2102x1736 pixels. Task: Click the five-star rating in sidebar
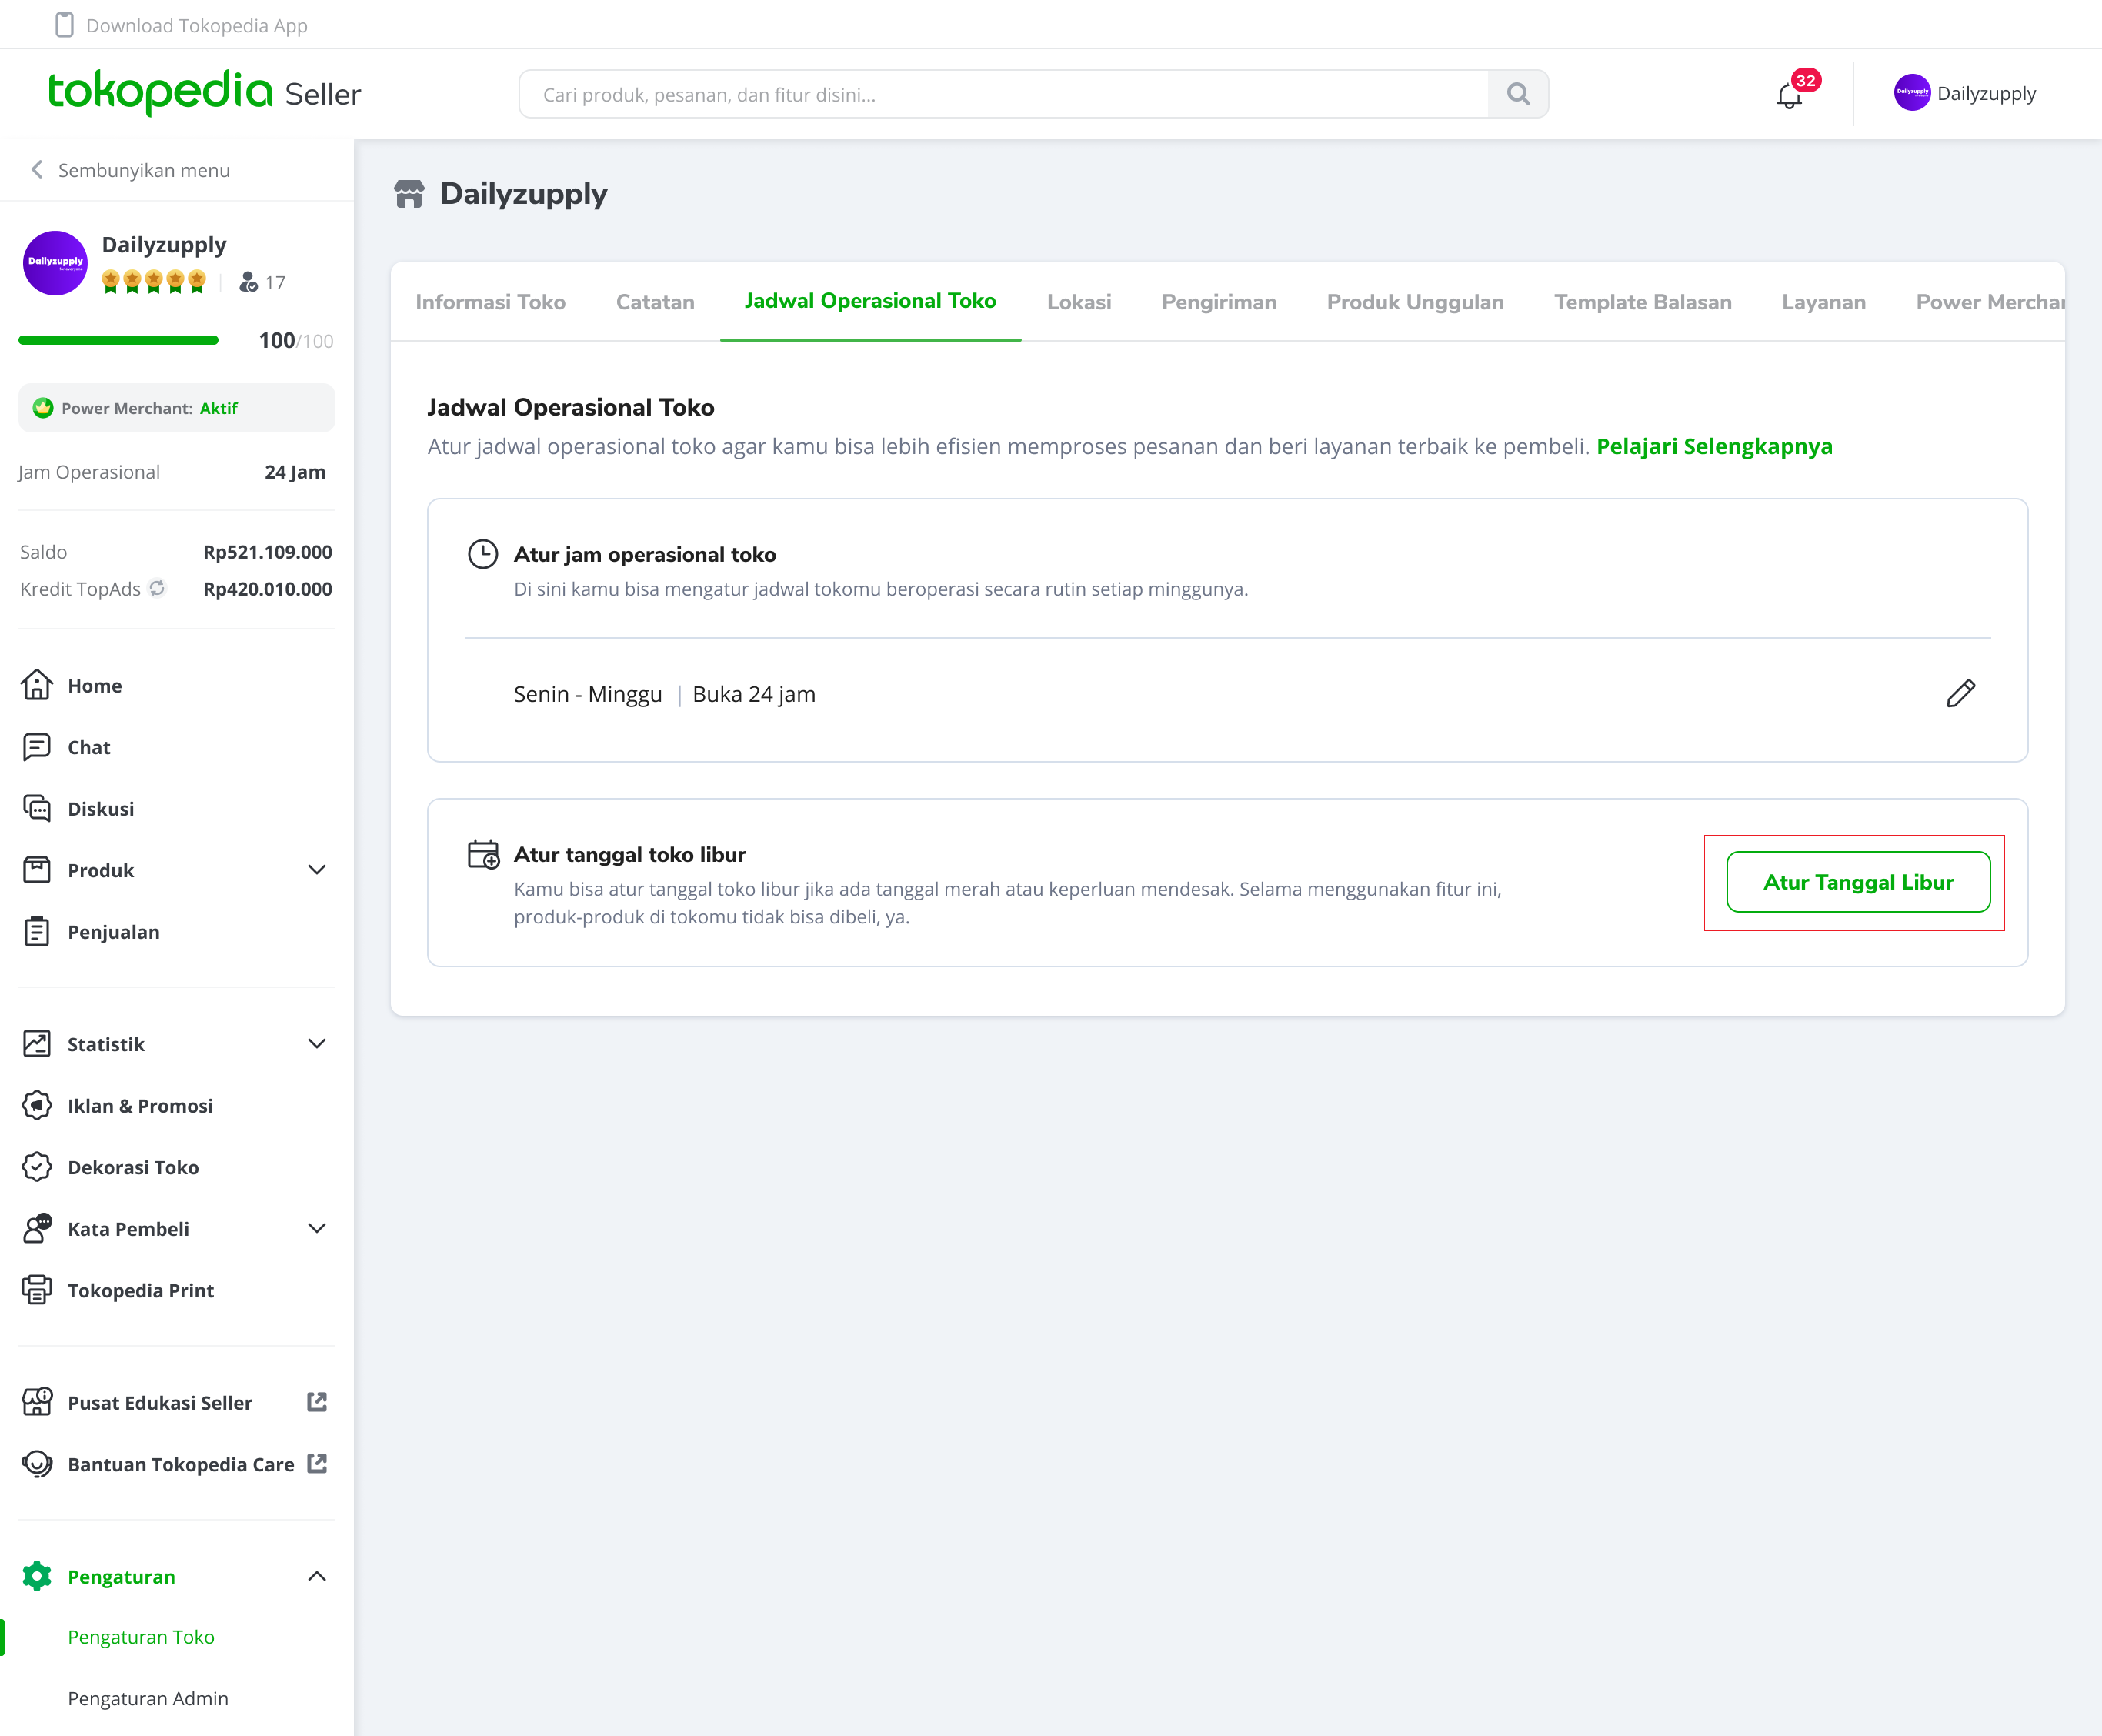click(154, 282)
